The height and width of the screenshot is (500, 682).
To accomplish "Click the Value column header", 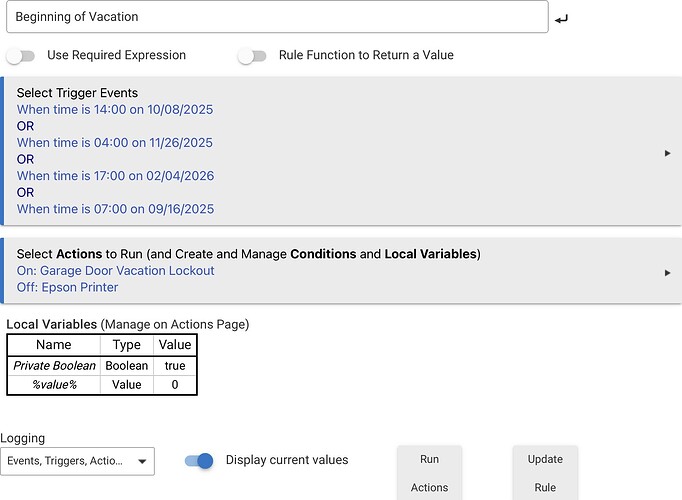I will point(175,345).
